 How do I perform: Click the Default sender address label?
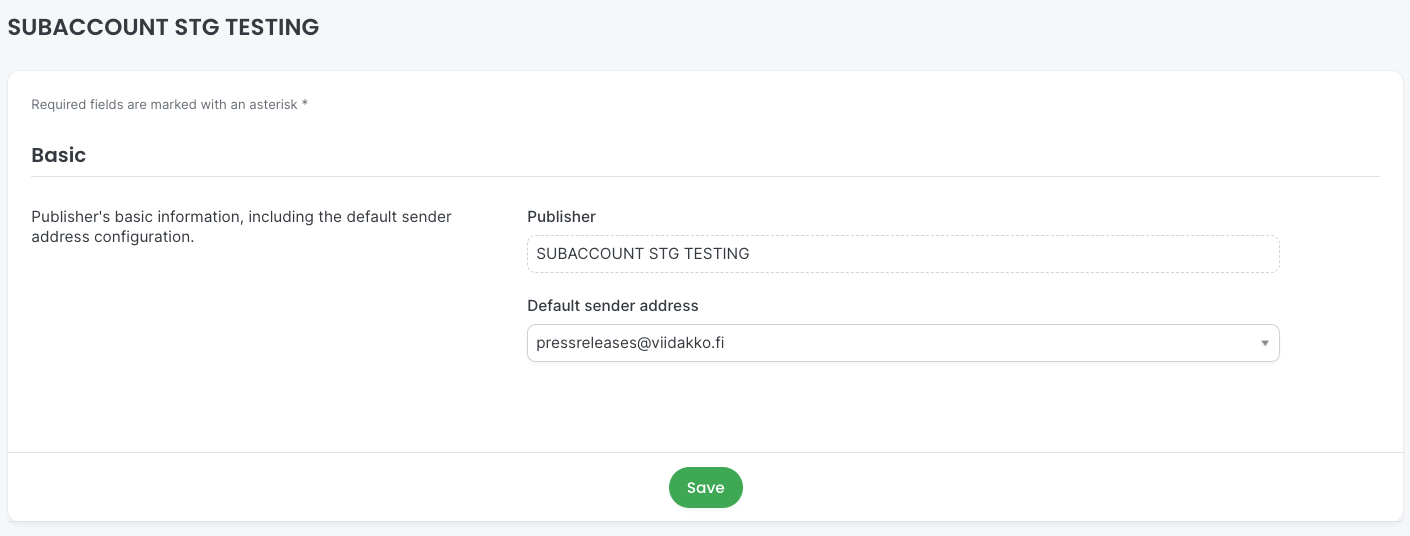coord(613,305)
